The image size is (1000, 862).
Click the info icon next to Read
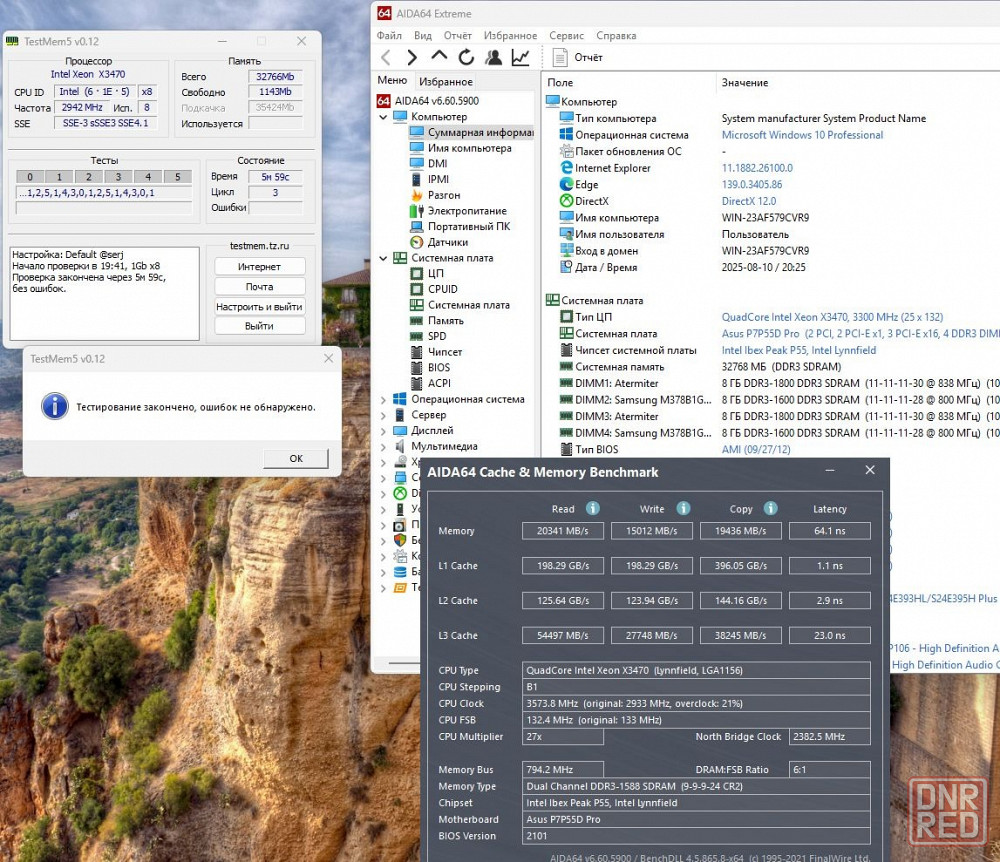click(592, 508)
